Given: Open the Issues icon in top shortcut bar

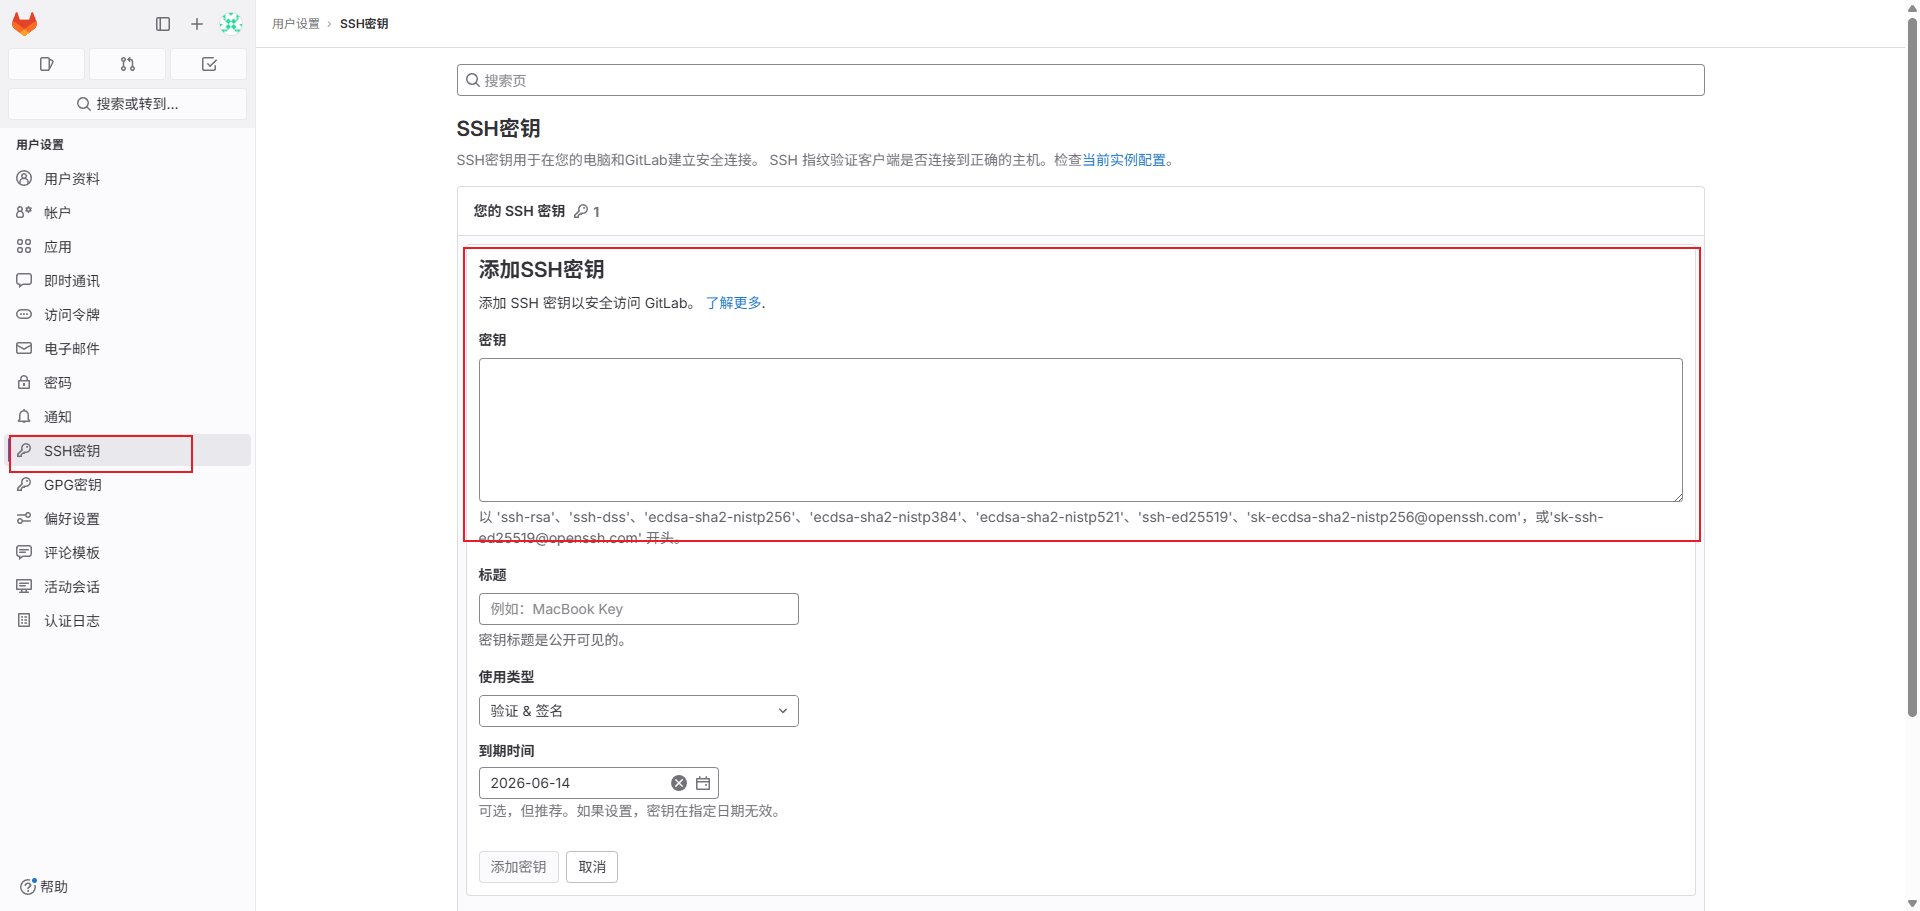Looking at the screenshot, I should pos(46,63).
